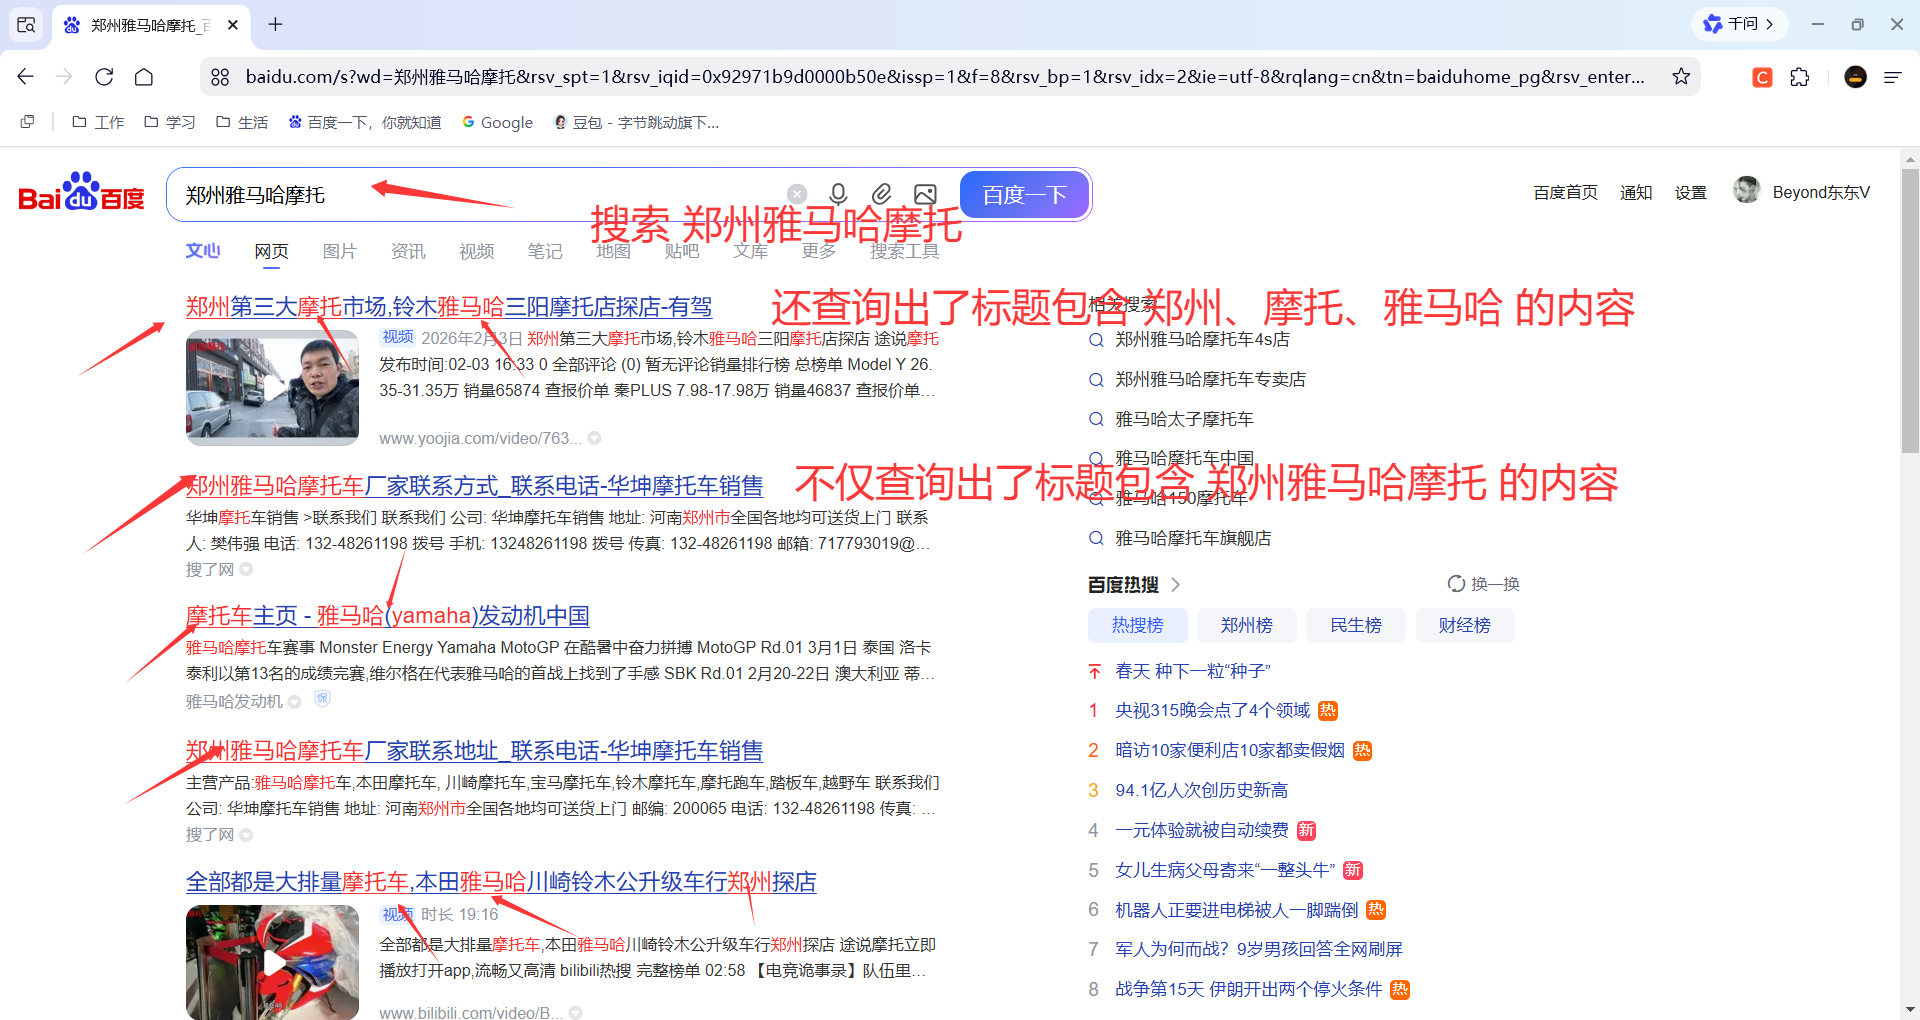Image resolution: width=1920 pixels, height=1020 pixels.
Task: Bookmark this page with the star icon
Action: tap(1681, 77)
